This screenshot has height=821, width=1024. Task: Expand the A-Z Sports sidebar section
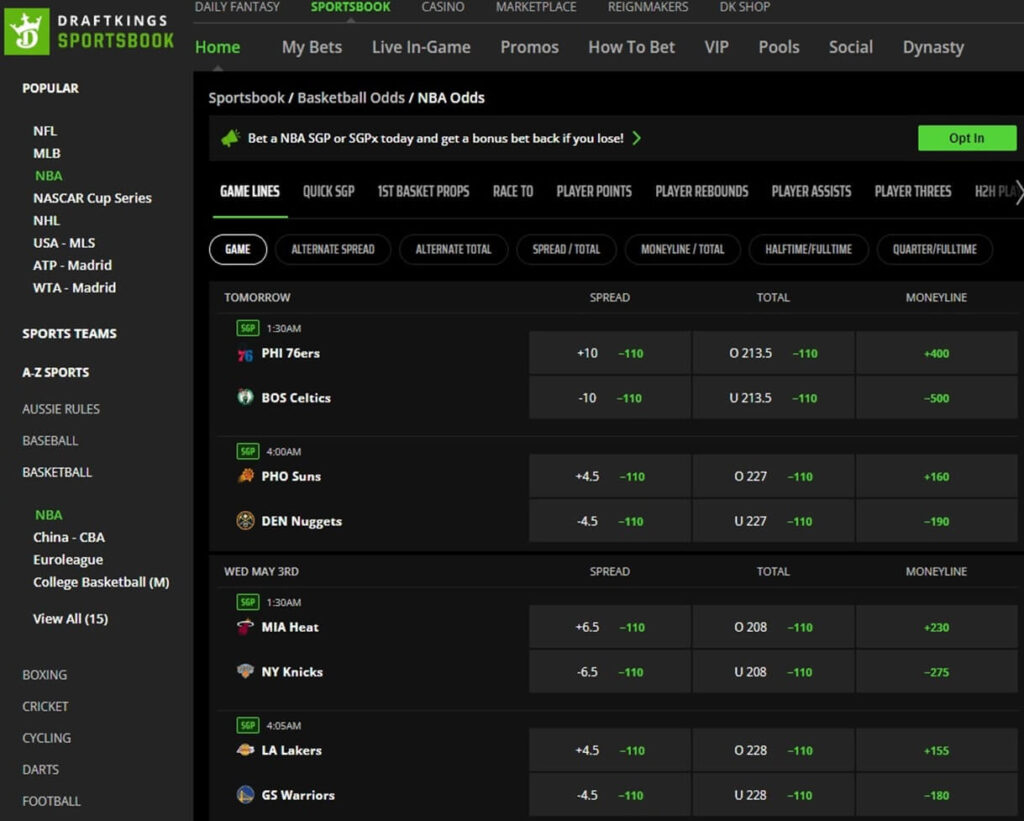pyautogui.click(x=56, y=372)
